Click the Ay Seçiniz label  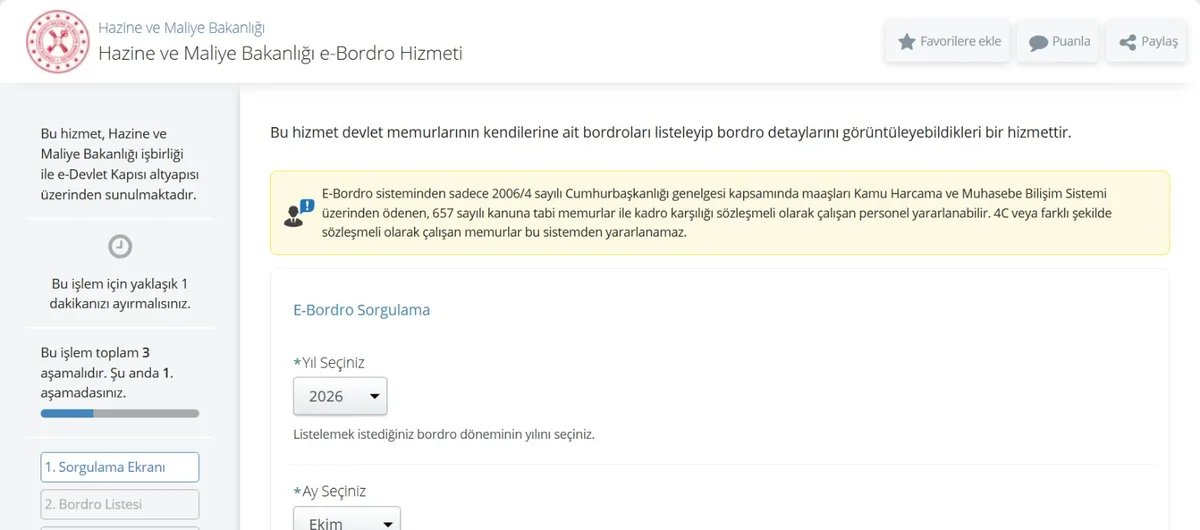pyautogui.click(x=330, y=491)
